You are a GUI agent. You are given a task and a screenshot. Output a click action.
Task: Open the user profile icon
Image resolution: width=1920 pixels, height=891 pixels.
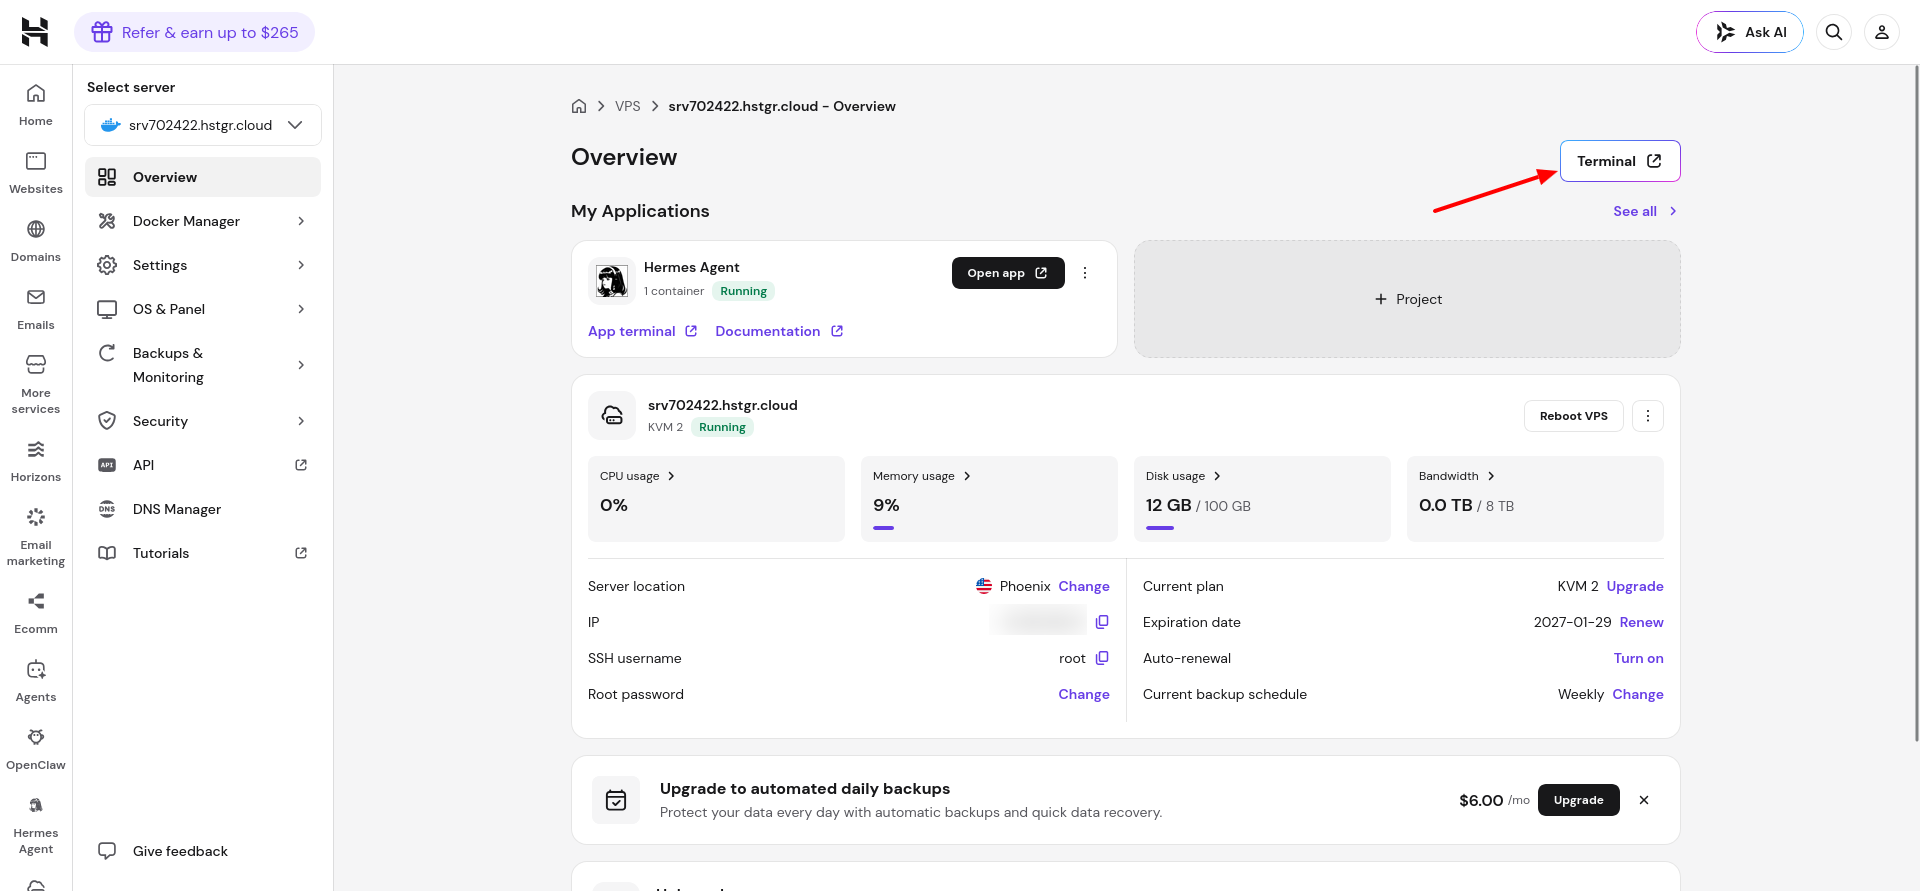[x=1882, y=32]
